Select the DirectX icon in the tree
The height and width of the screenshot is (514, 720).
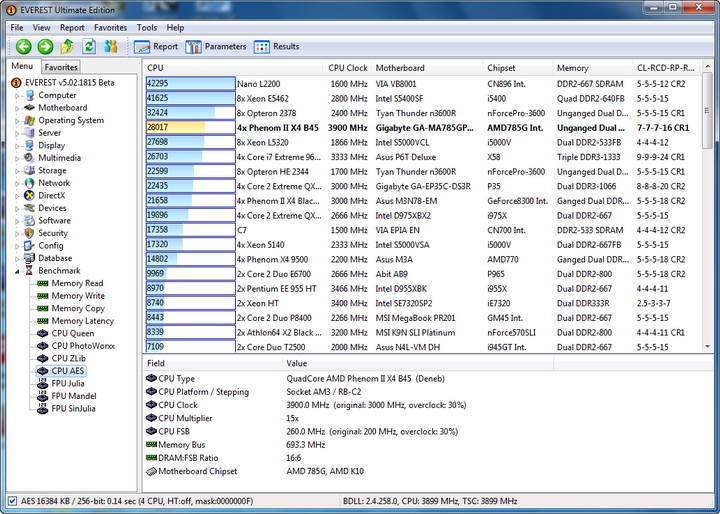(x=29, y=195)
